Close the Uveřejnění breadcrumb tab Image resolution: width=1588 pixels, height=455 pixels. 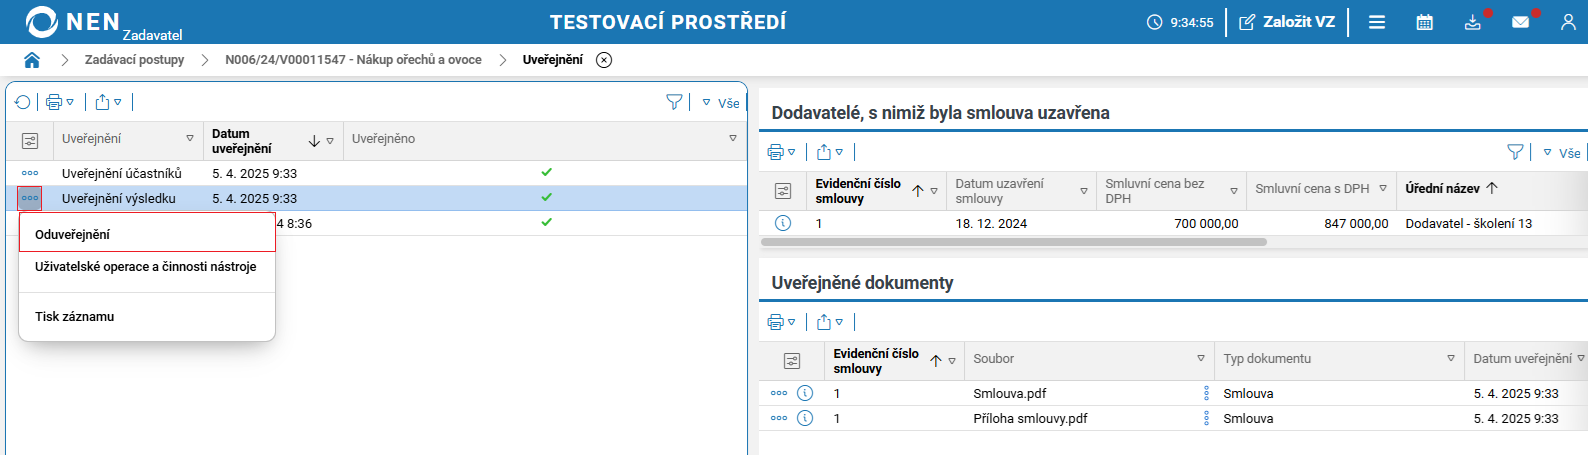[604, 60]
